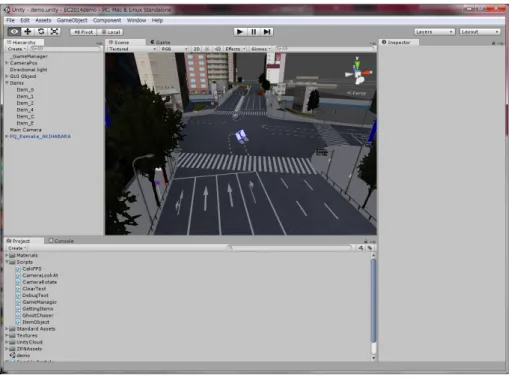
Task: Select the View (eye) tool
Action: pos(14,32)
